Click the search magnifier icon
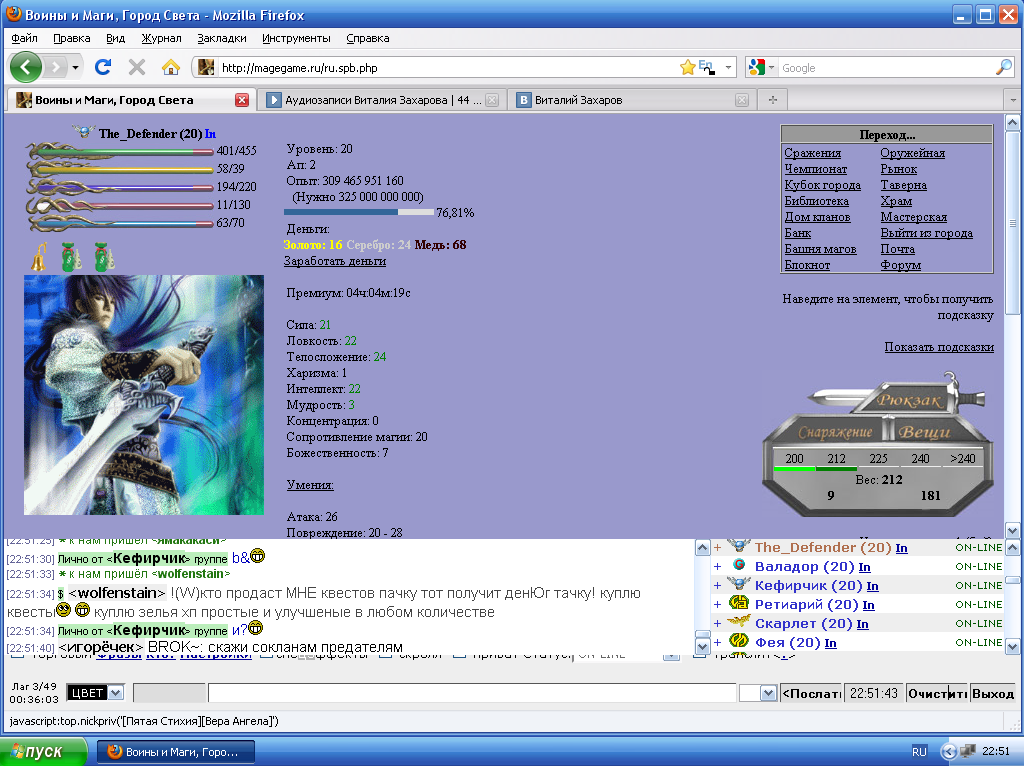The image size is (1024, 768). [x=1003, y=67]
